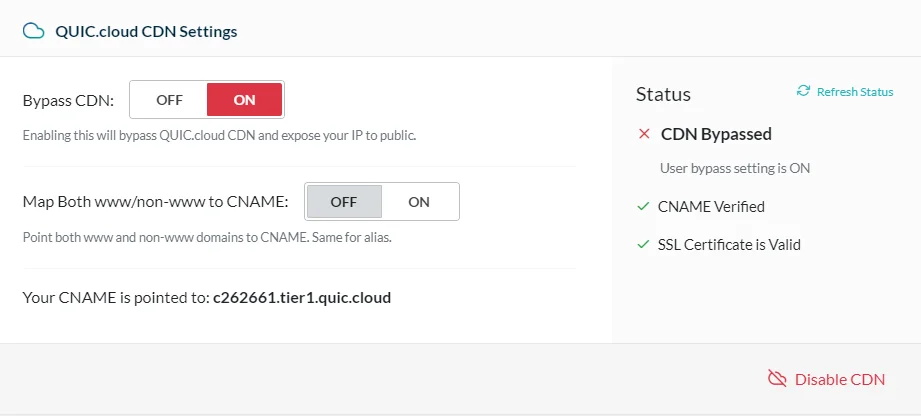921x416 pixels.
Task: Click the CNAME Verified status text
Action: click(711, 207)
